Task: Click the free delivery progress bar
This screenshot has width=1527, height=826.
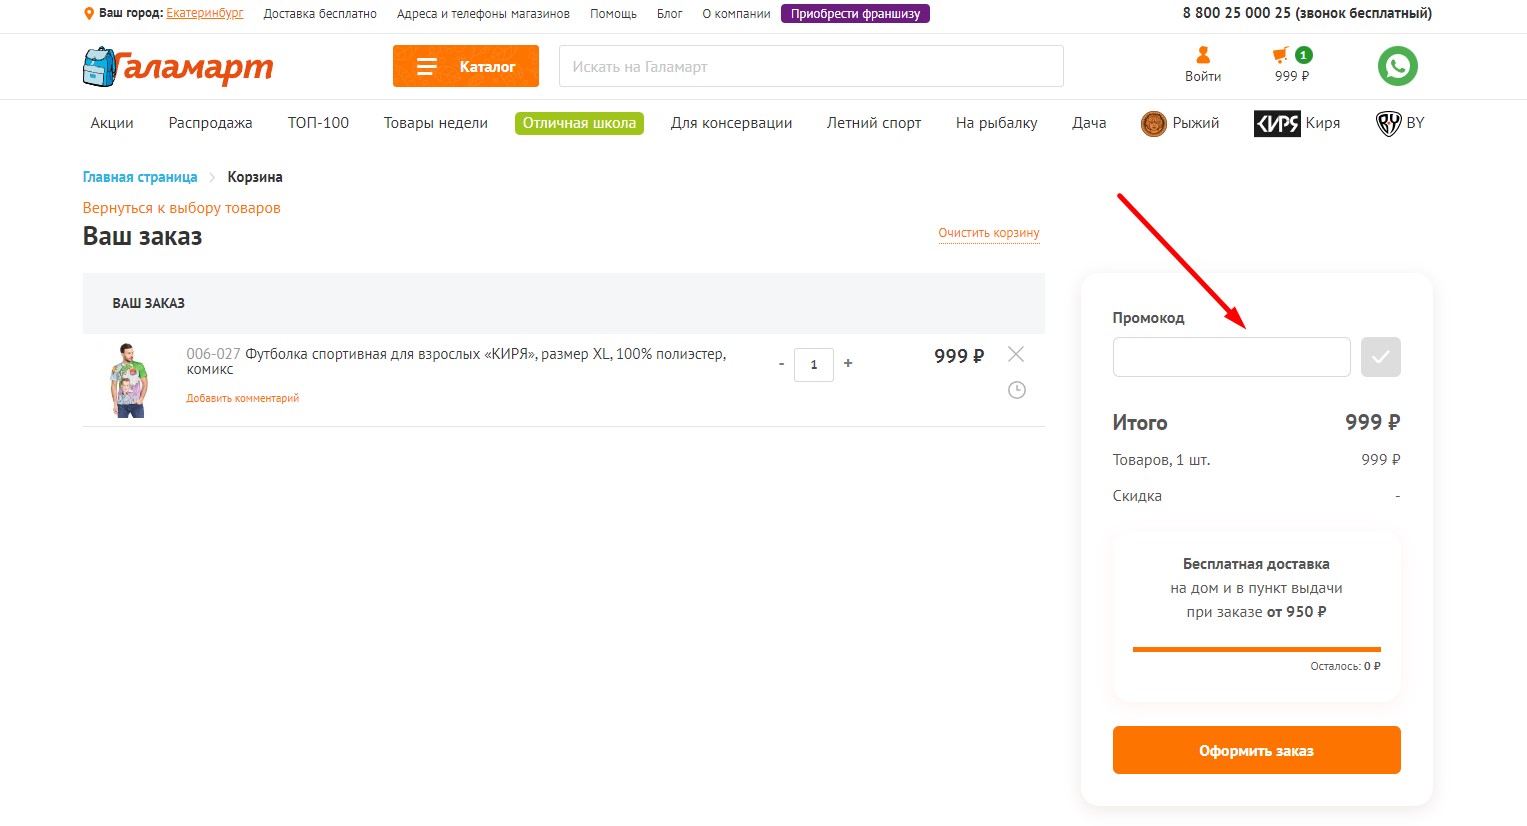Action: [x=1257, y=649]
